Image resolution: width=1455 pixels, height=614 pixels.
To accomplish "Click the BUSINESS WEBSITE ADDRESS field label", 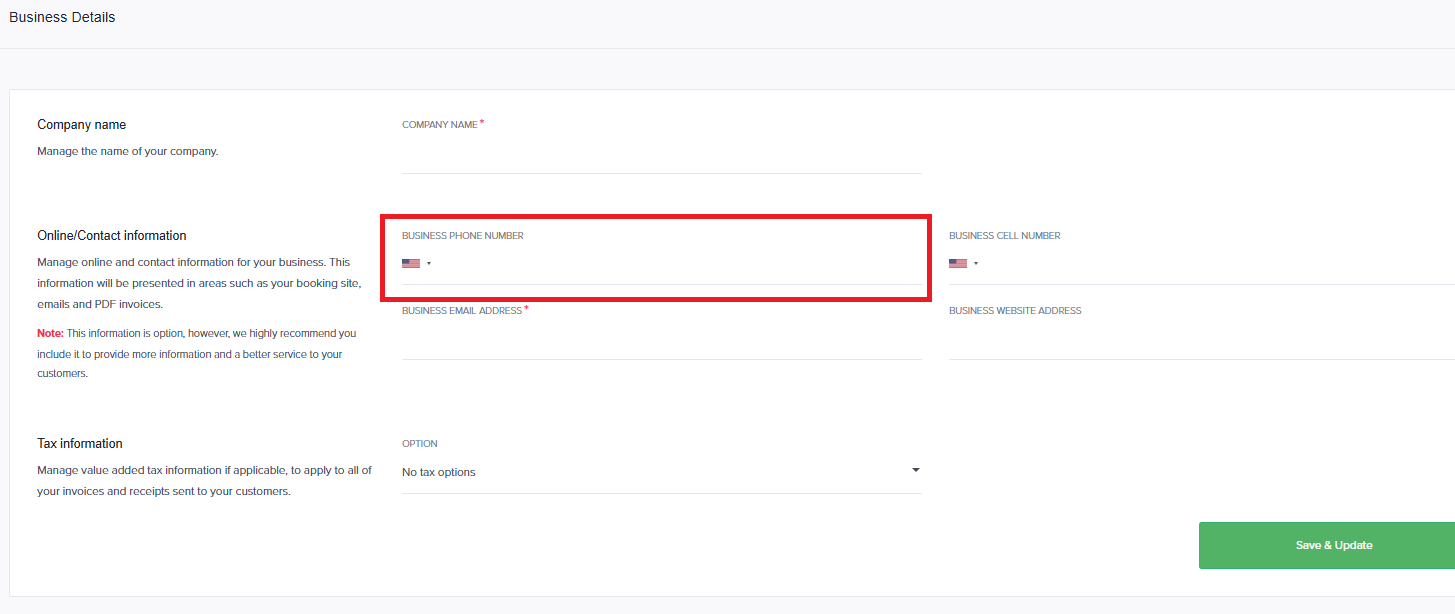I will click(1015, 311).
